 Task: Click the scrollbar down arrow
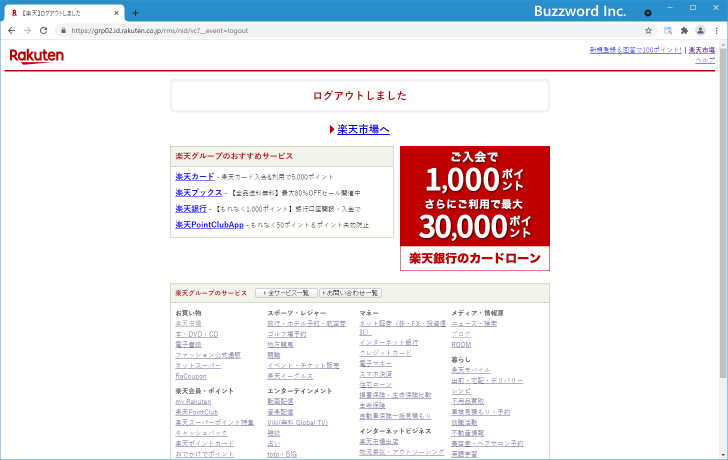coord(723,455)
